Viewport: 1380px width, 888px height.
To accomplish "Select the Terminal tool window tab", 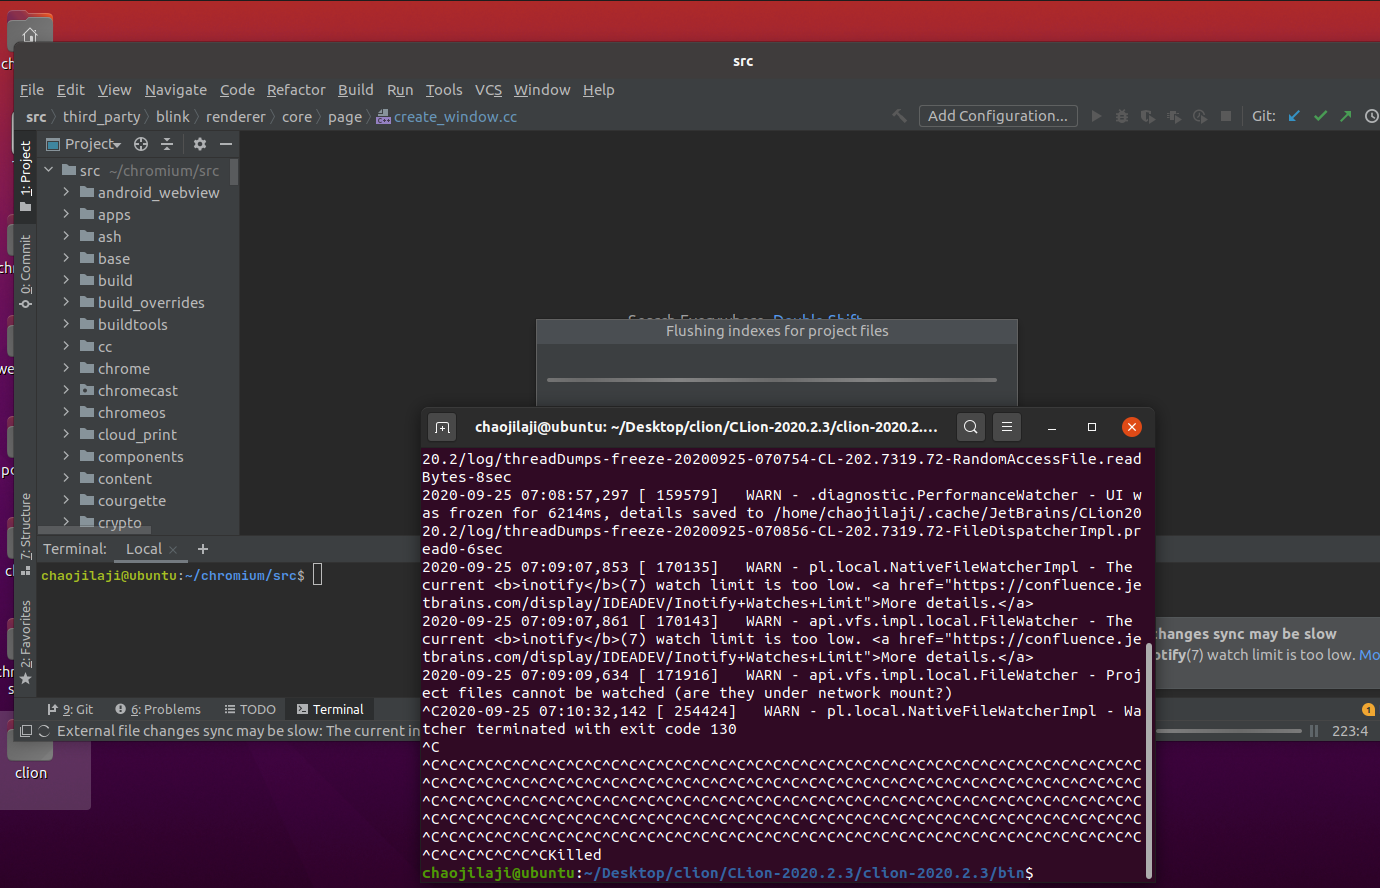I will tap(330, 710).
